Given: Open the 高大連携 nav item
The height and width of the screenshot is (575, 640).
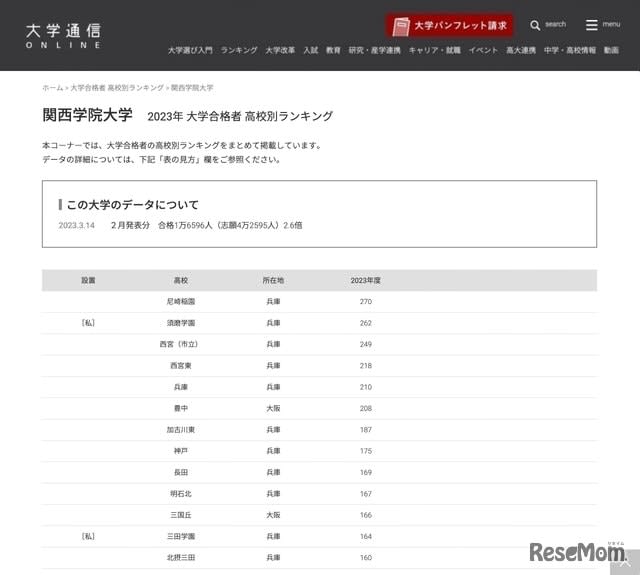Looking at the screenshot, I should [x=521, y=50].
